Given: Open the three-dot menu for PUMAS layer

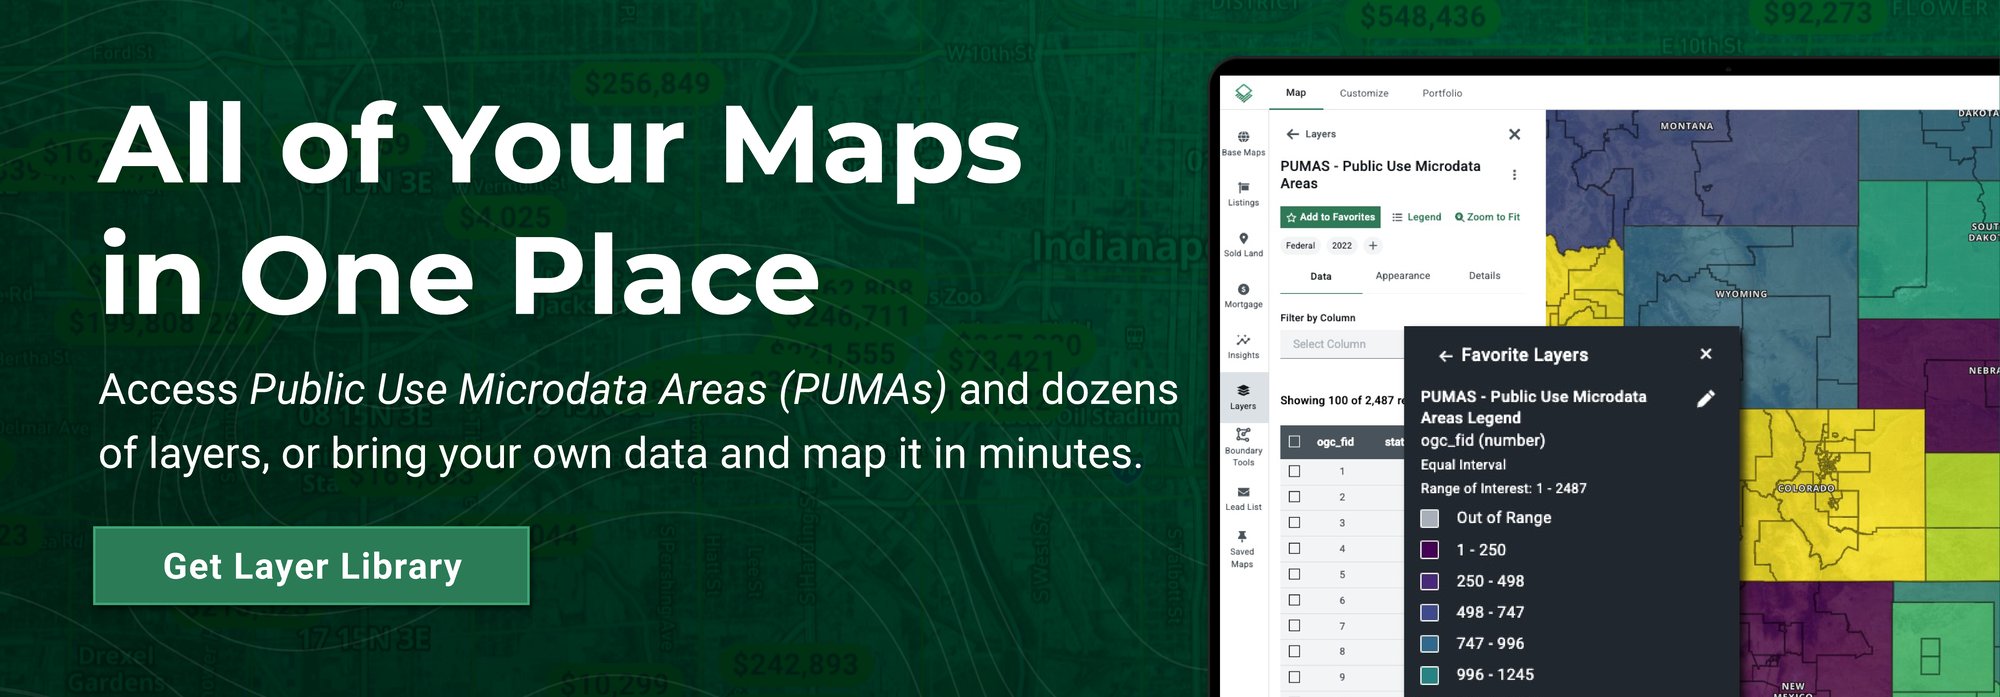Looking at the screenshot, I should (x=1514, y=175).
